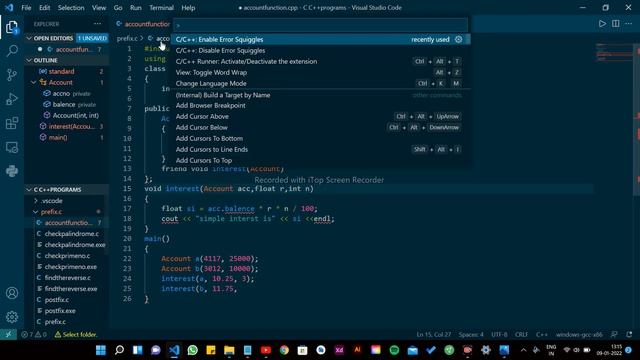Collapse the prefix.c folder
The width and height of the screenshot is (640, 360).
tap(36, 211)
